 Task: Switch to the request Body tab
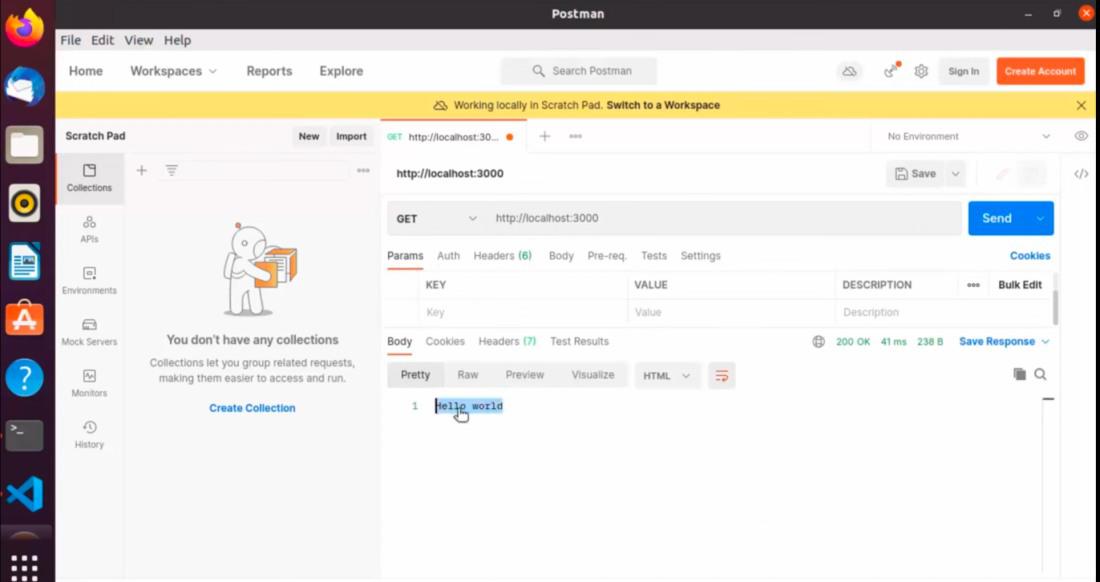(561, 256)
